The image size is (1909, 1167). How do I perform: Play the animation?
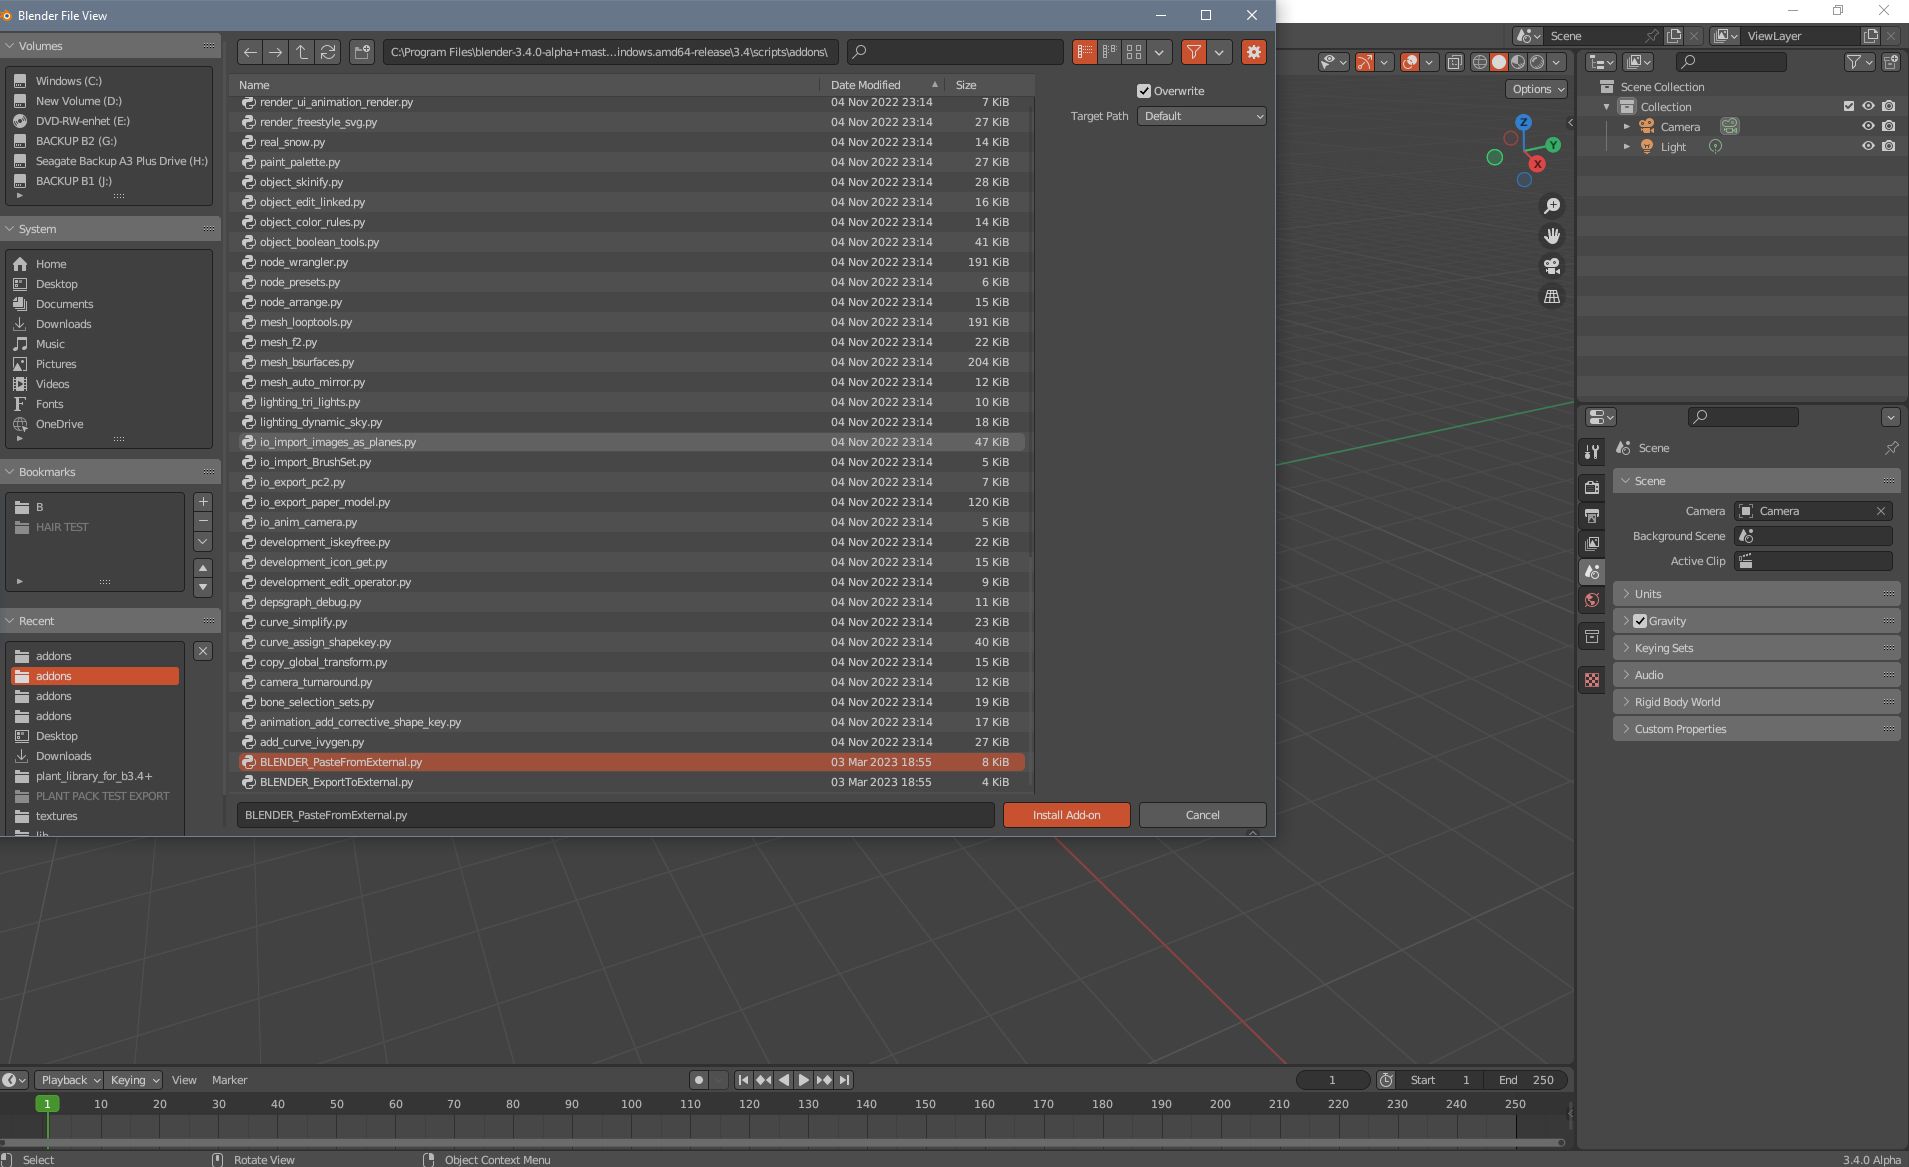(803, 1080)
